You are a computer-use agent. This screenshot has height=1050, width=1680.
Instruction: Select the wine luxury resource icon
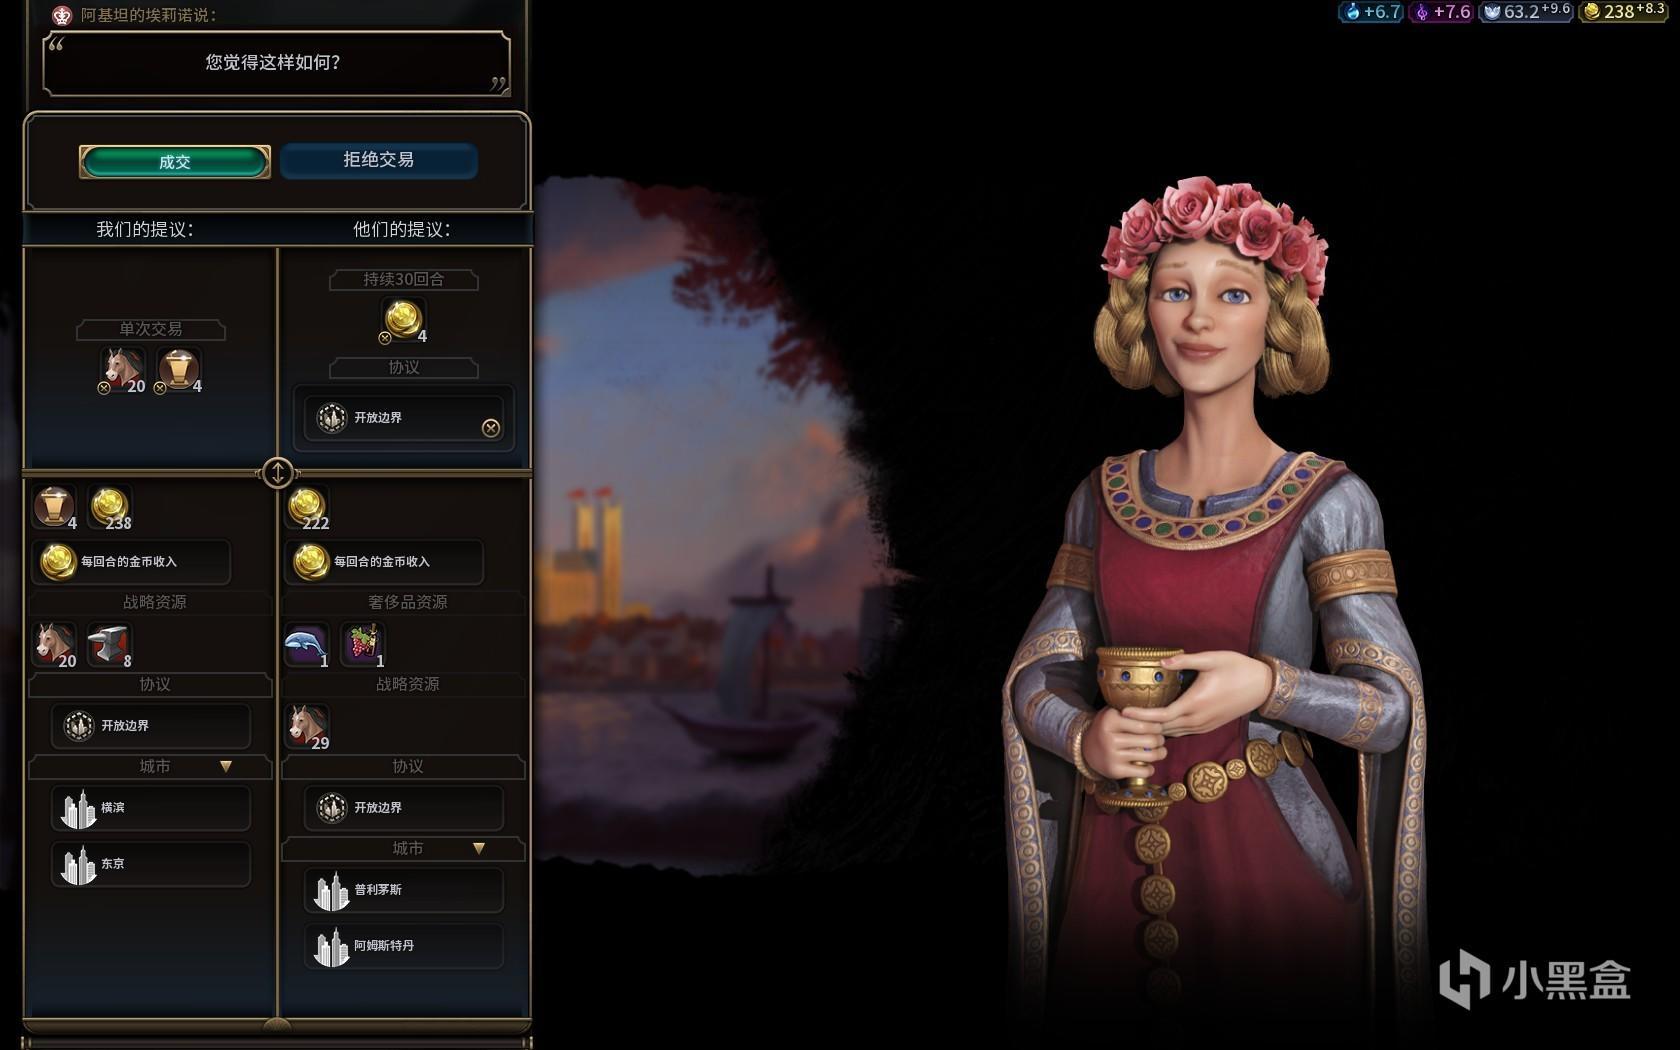point(362,645)
